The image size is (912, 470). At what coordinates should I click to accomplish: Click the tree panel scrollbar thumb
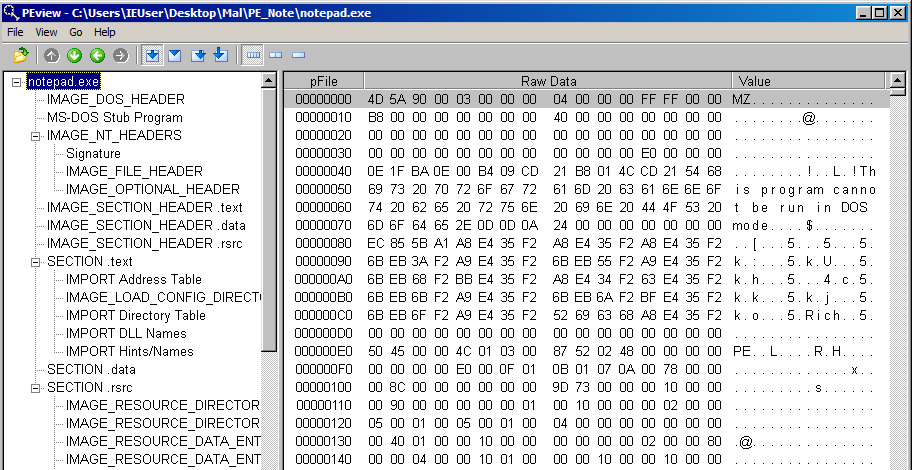(269, 219)
